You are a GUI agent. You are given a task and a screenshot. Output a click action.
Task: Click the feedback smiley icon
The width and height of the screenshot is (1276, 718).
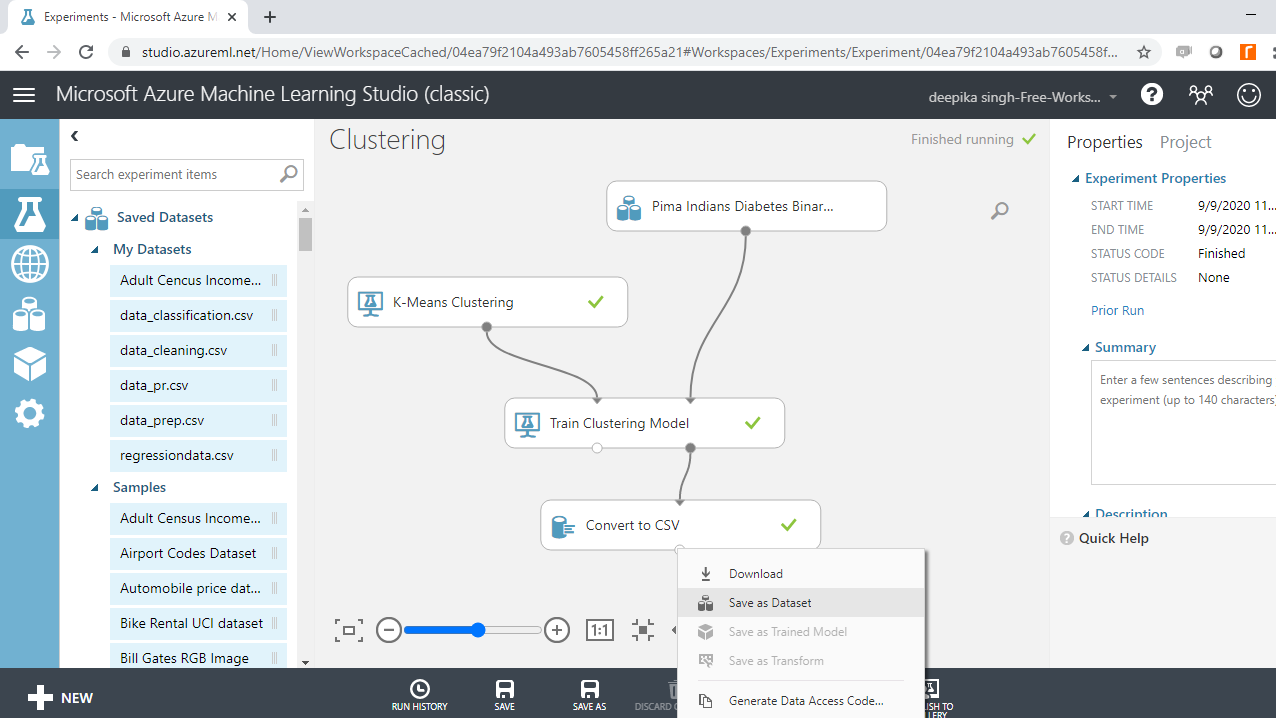click(1248, 95)
